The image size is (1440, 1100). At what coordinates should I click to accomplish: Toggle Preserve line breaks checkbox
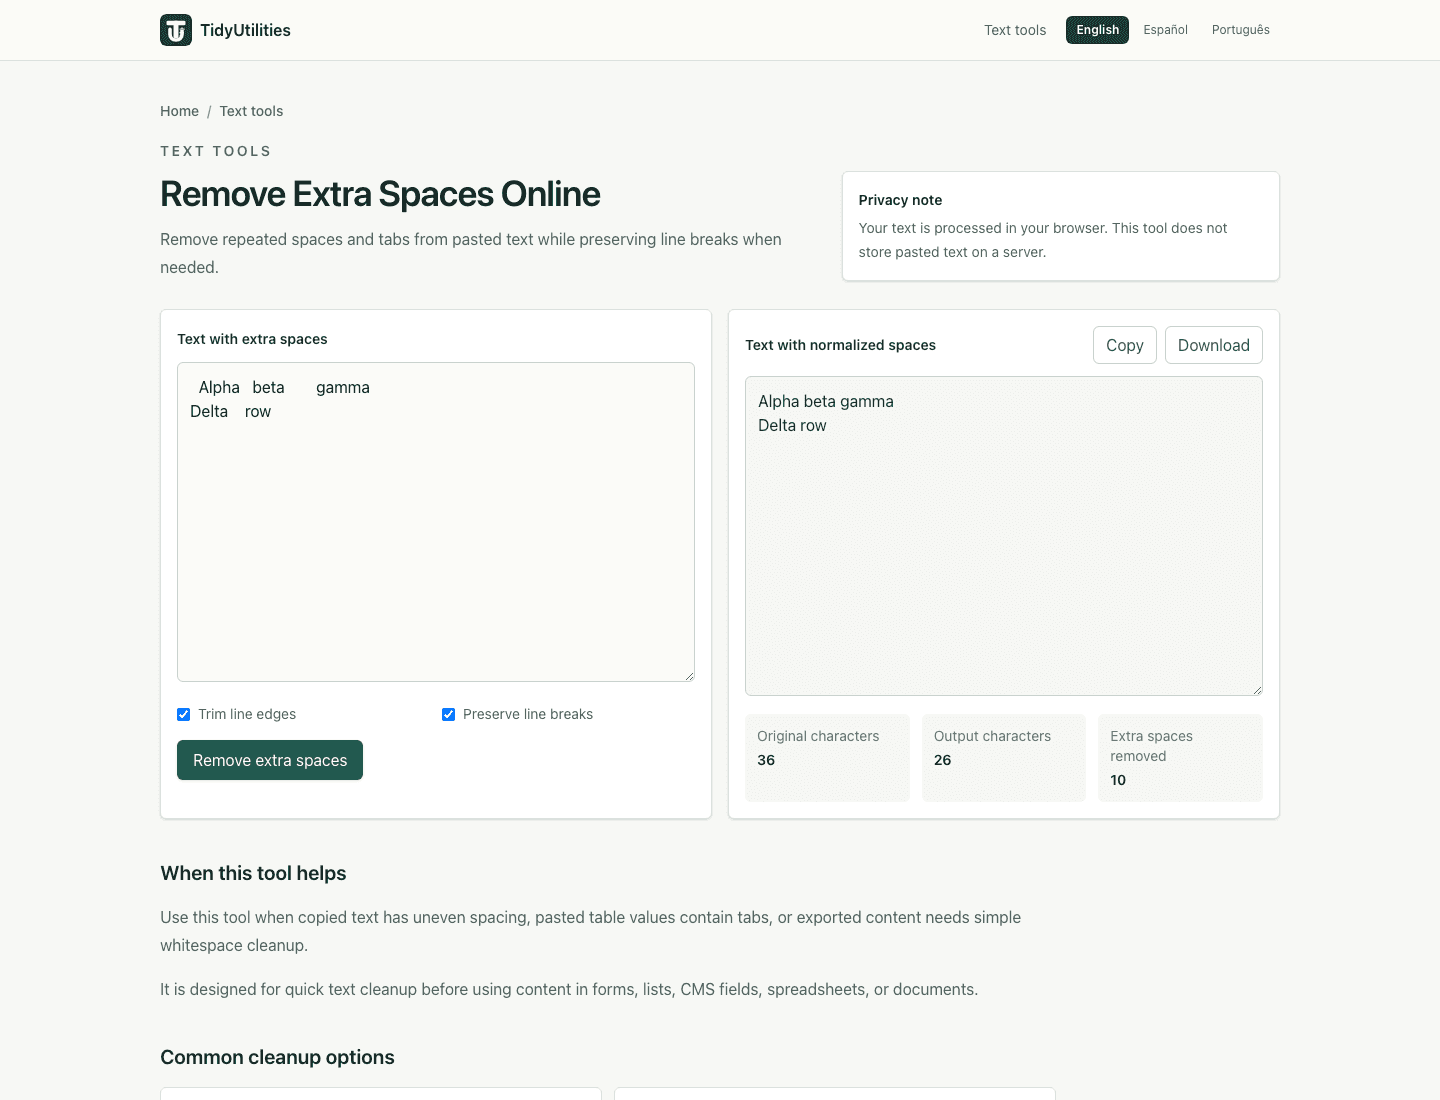[x=449, y=714]
